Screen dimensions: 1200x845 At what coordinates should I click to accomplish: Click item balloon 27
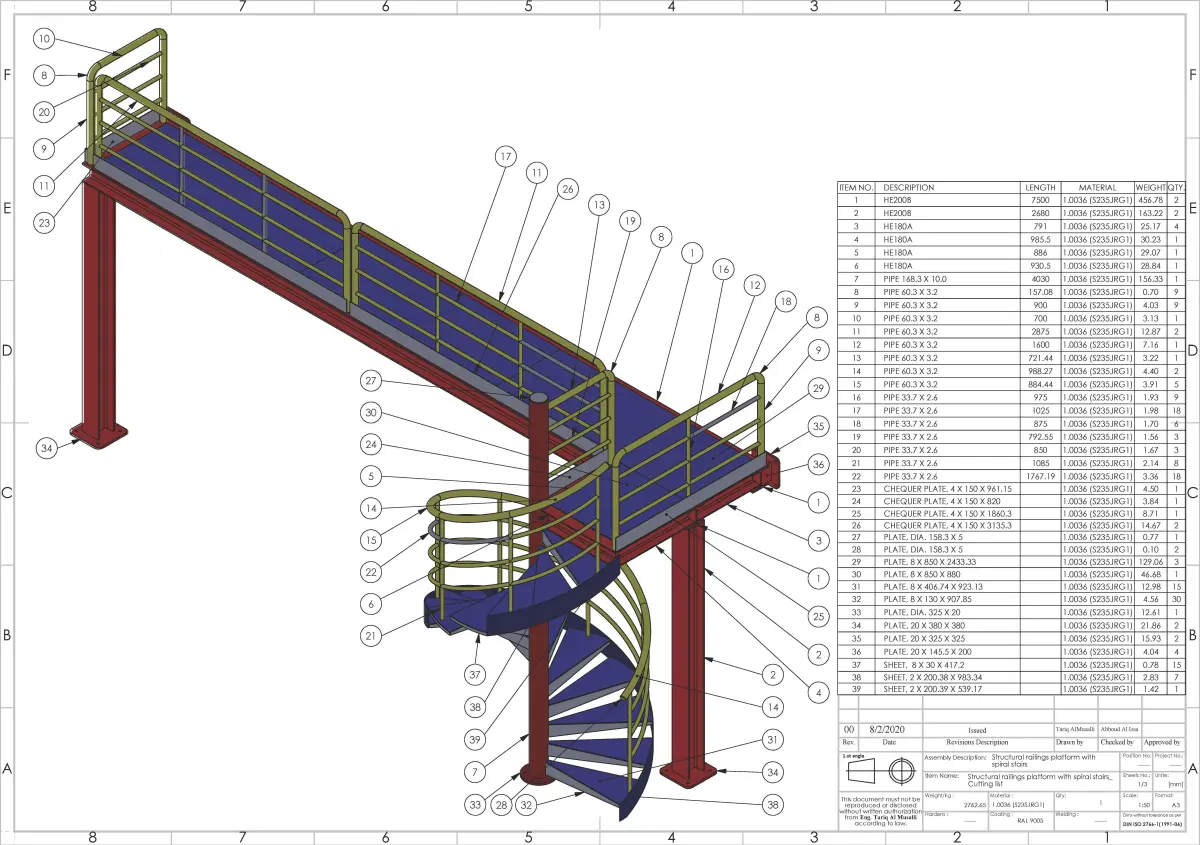[x=371, y=381]
